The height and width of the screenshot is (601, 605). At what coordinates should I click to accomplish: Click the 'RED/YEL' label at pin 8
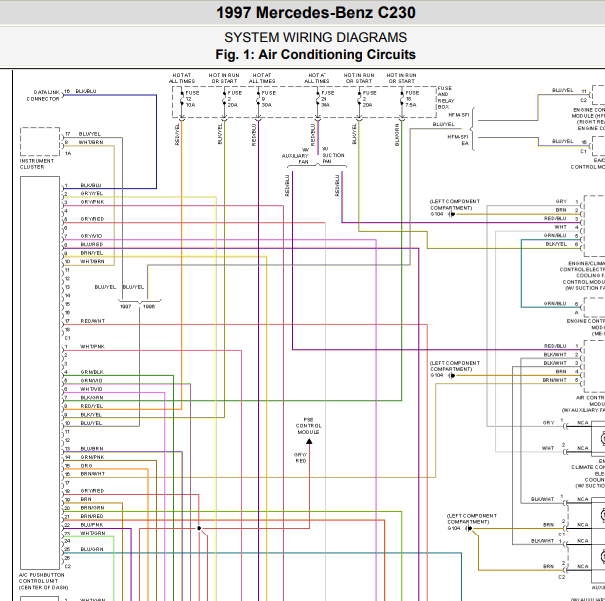[x=92, y=406]
